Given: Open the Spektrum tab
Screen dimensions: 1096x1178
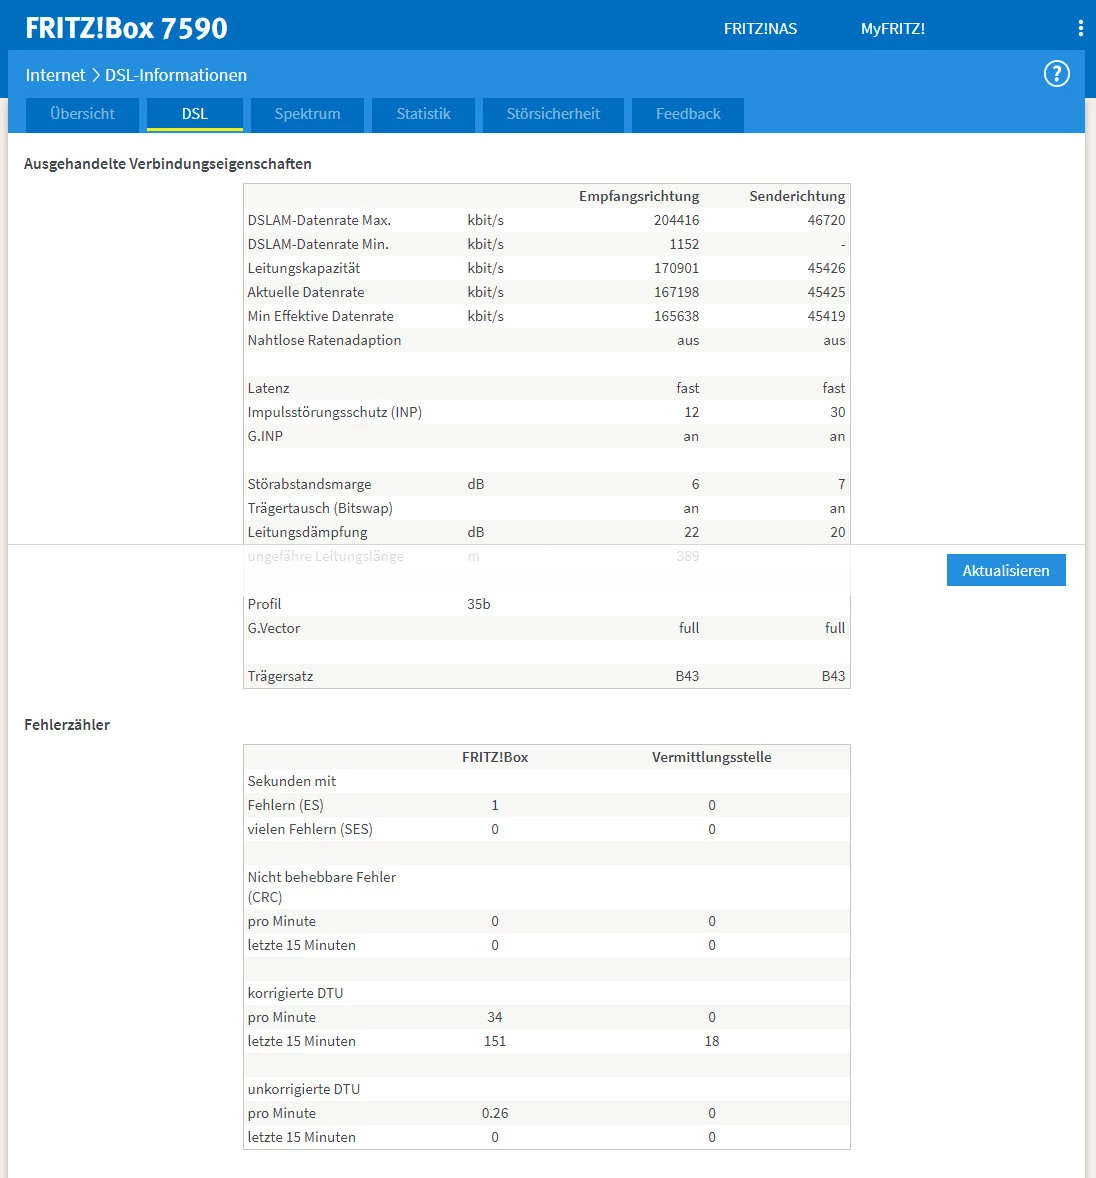Looking at the screenshot, I should pos(307,114).
